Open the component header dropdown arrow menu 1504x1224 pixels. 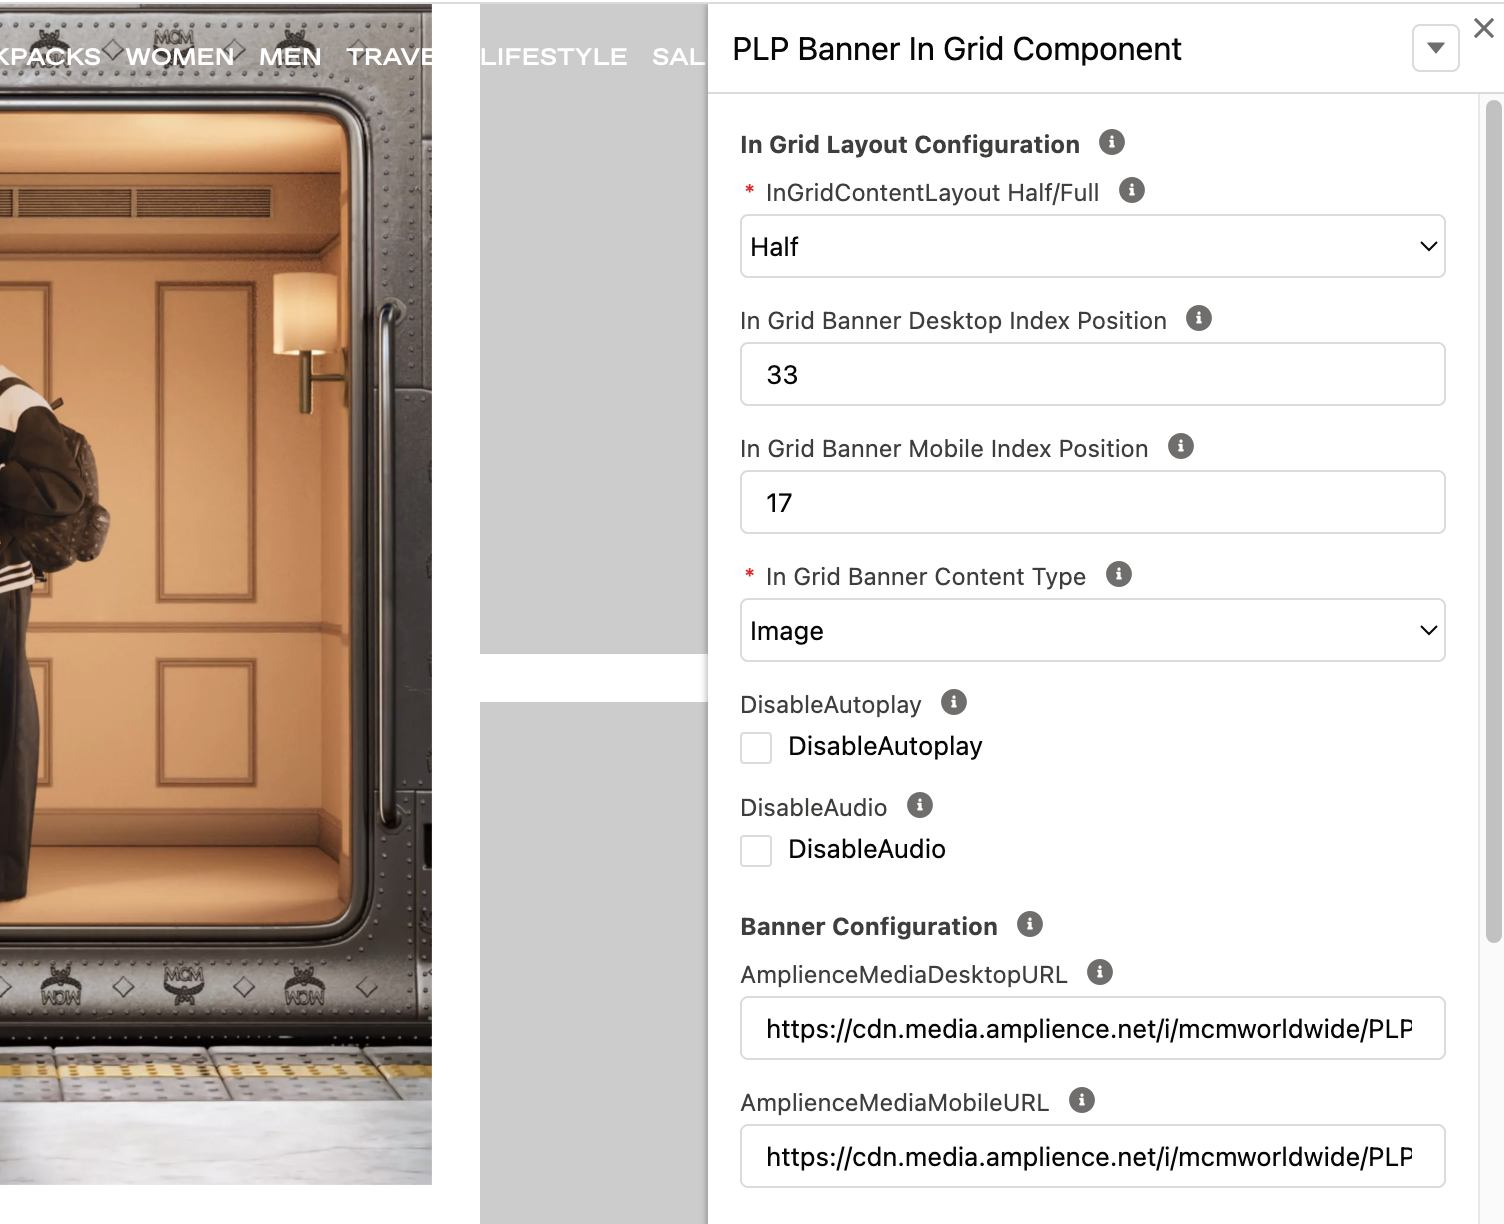pyautogui.click(x=1435, y=48)
